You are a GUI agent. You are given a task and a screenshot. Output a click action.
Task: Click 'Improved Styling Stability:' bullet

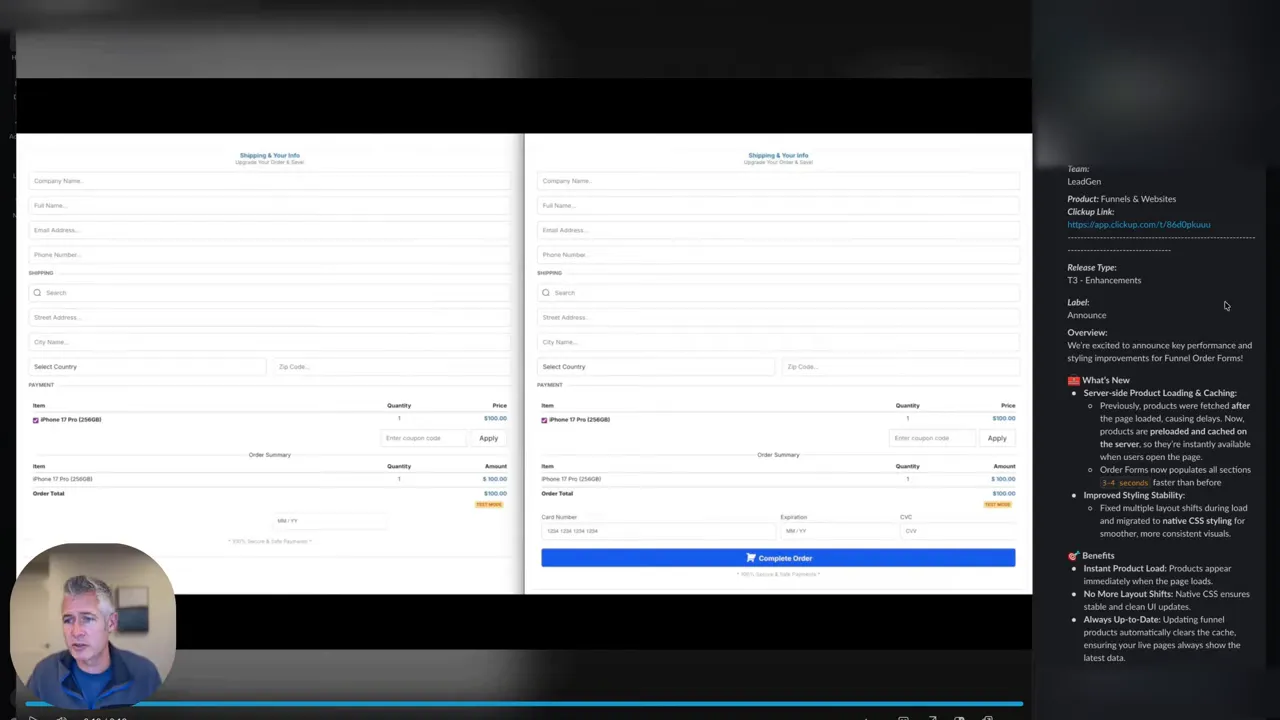tap(1134, 496)
